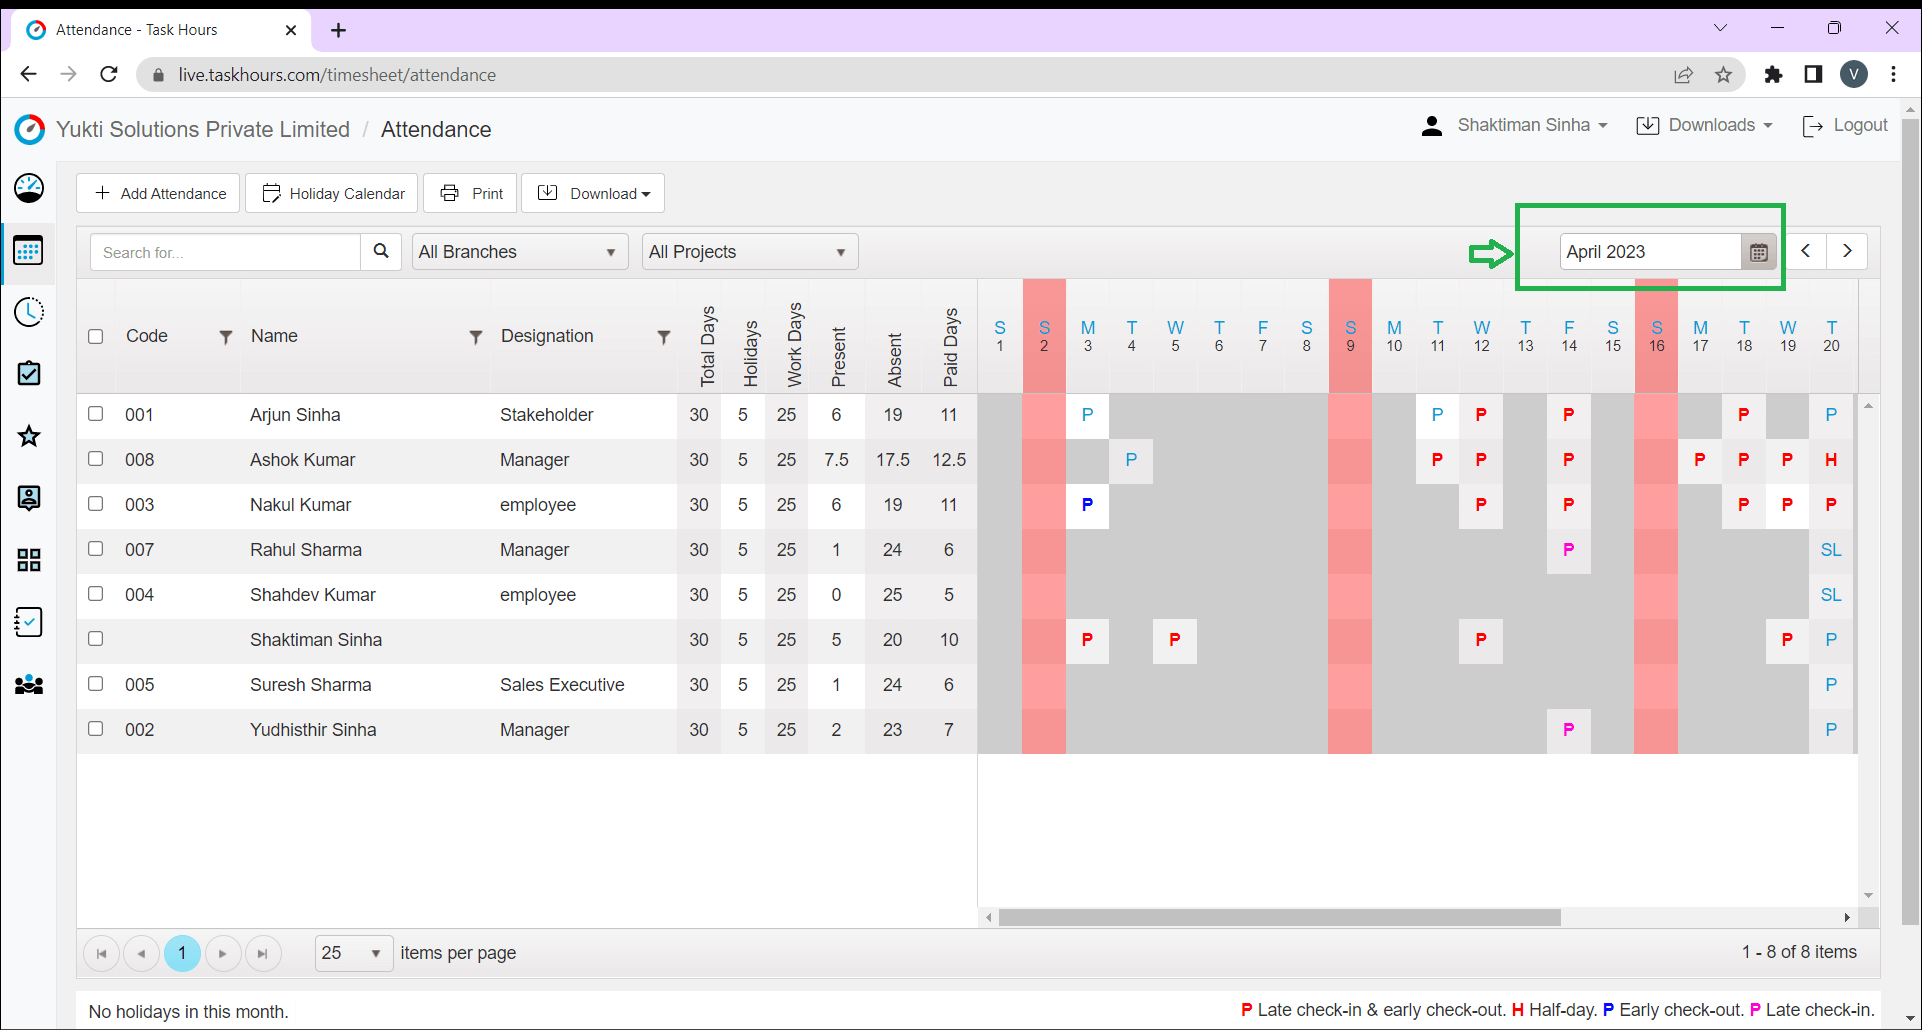This screenshot has width=1922, height=1030.
Task: Open the Shaktiman Sinha user menu
Action: pos(1515,125)
